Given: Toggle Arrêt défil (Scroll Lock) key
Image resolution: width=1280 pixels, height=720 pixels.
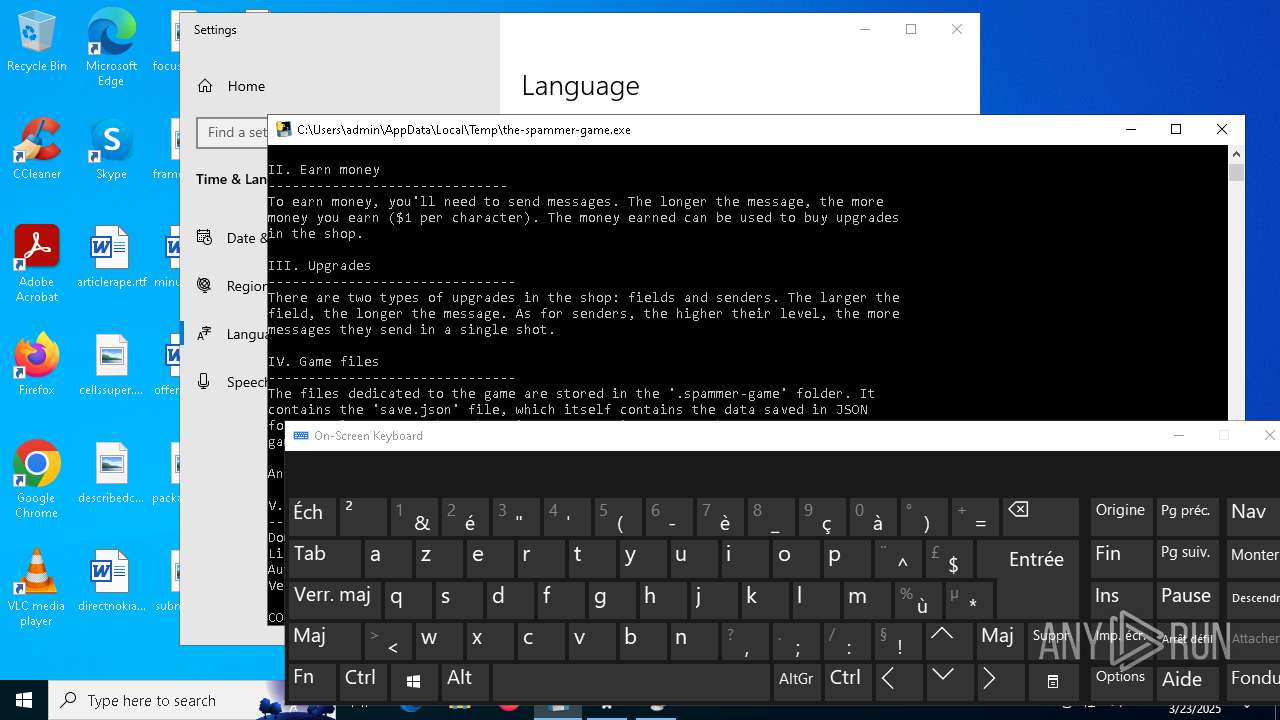Looking at the screenshot, I should tap(1188, 639).
